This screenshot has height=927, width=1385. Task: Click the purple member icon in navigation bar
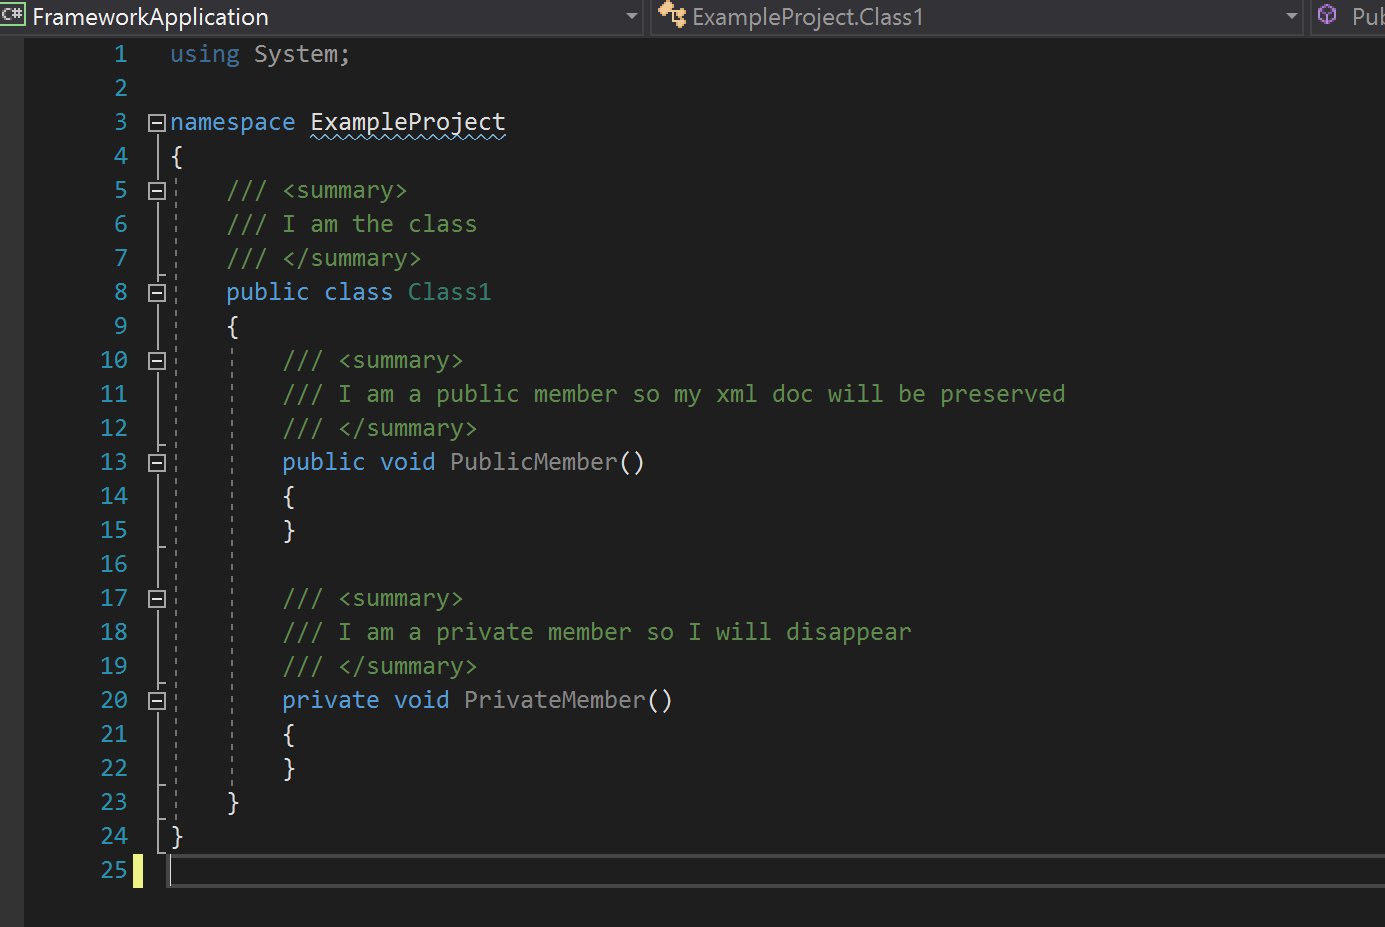pos(1327,15)
